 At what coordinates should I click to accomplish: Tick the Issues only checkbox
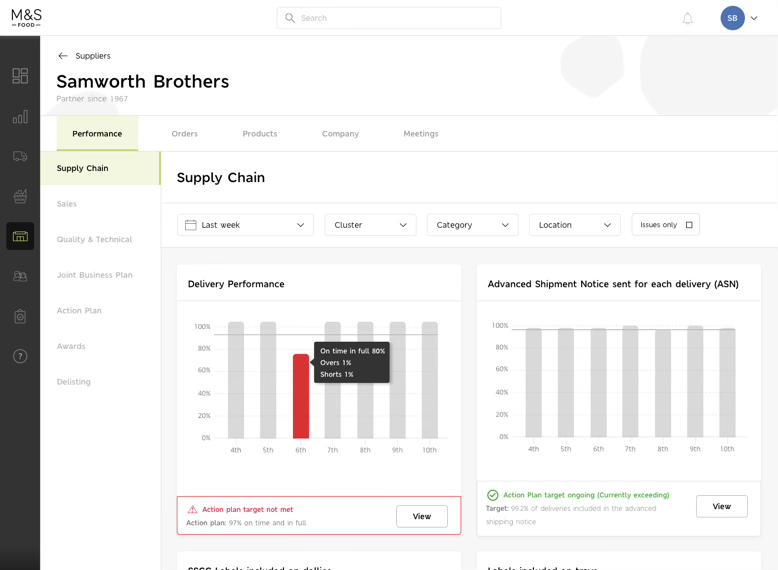pos(689,225)
